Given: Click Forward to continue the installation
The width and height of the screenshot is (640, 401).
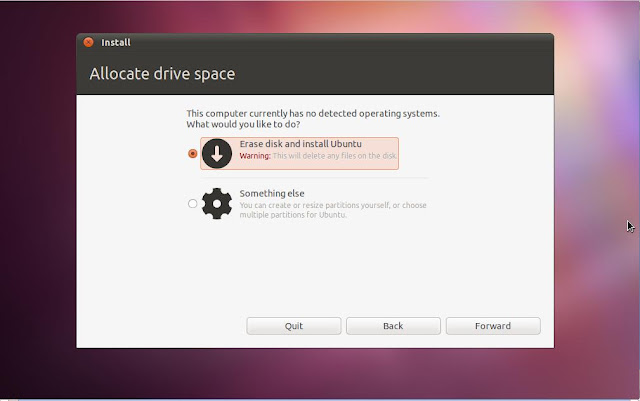Looking at the screenshot, I should [x=493, y=326].
